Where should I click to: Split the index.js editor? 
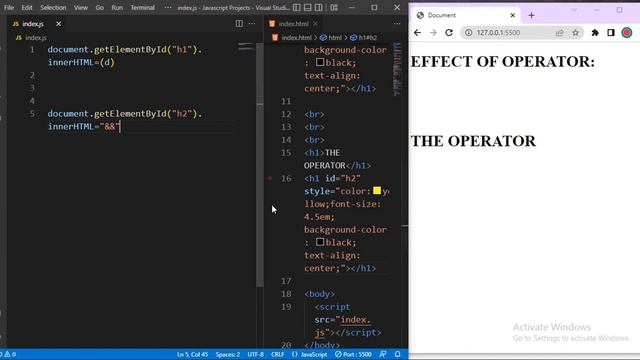click(239, 23)
